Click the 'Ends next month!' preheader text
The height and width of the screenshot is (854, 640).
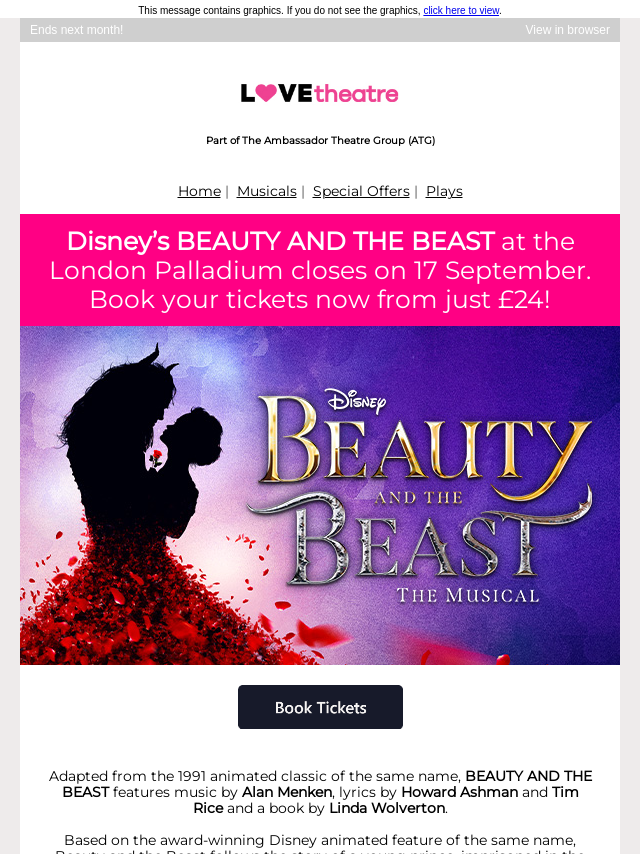pyautogui.click(x=76, y=30)
